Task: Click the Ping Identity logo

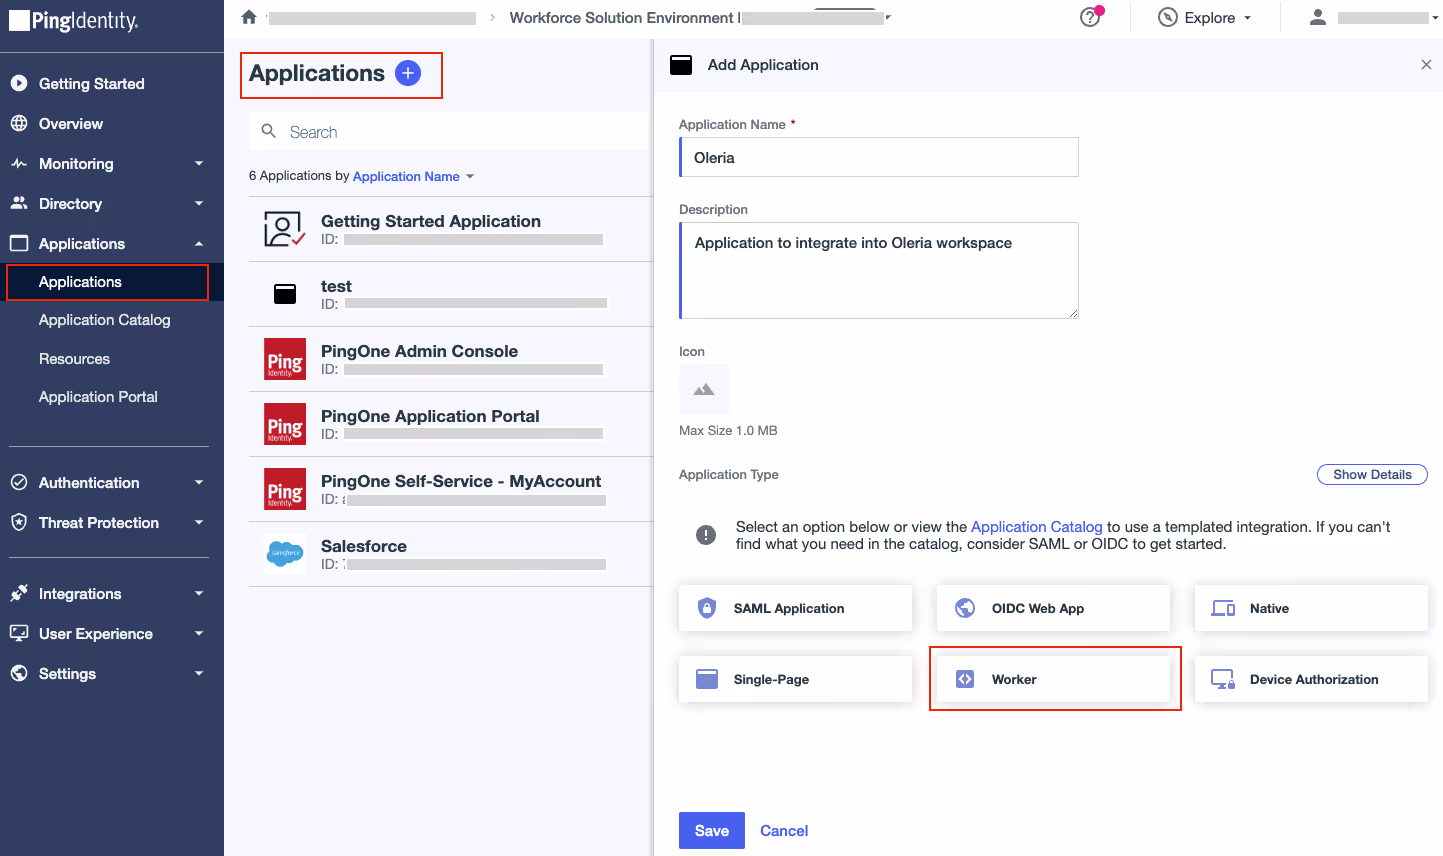Action: [74, 20]
